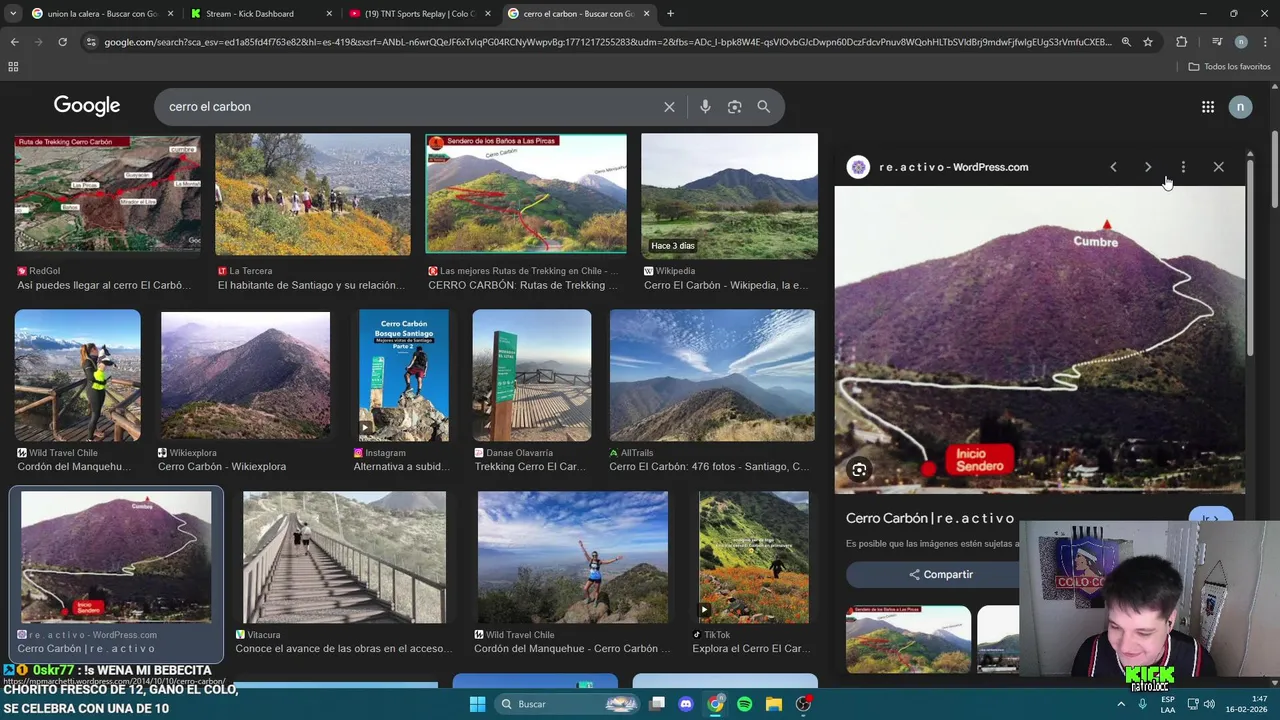This screenshot has height=720, width=1280.
Task: Show hidden system tray icons
Action: pos(1123,704)
